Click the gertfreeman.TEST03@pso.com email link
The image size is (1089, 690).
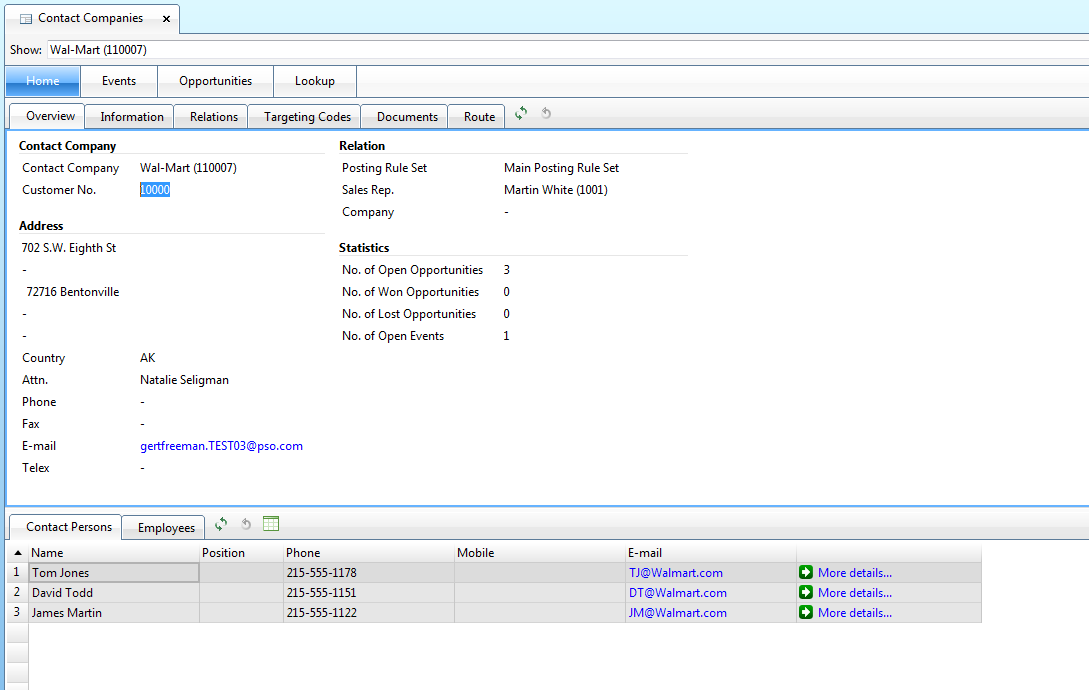221,446
